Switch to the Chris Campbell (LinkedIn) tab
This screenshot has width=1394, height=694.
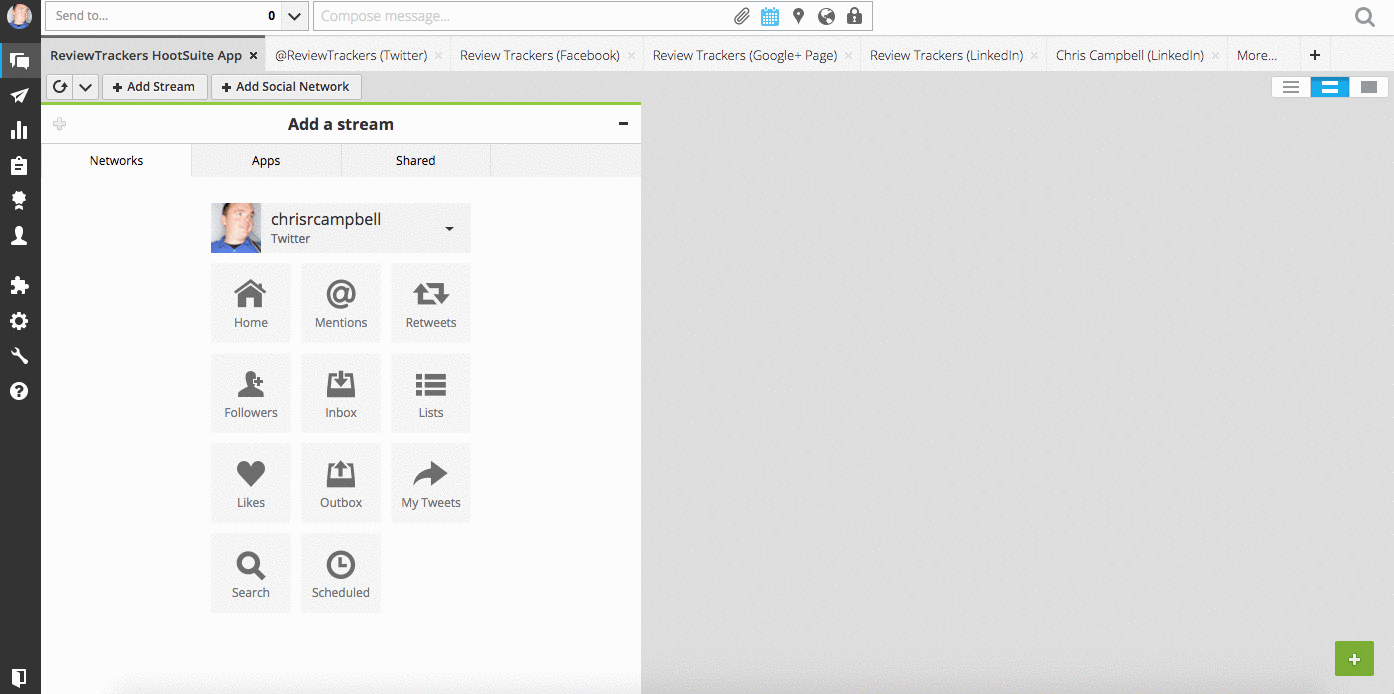1130,56
